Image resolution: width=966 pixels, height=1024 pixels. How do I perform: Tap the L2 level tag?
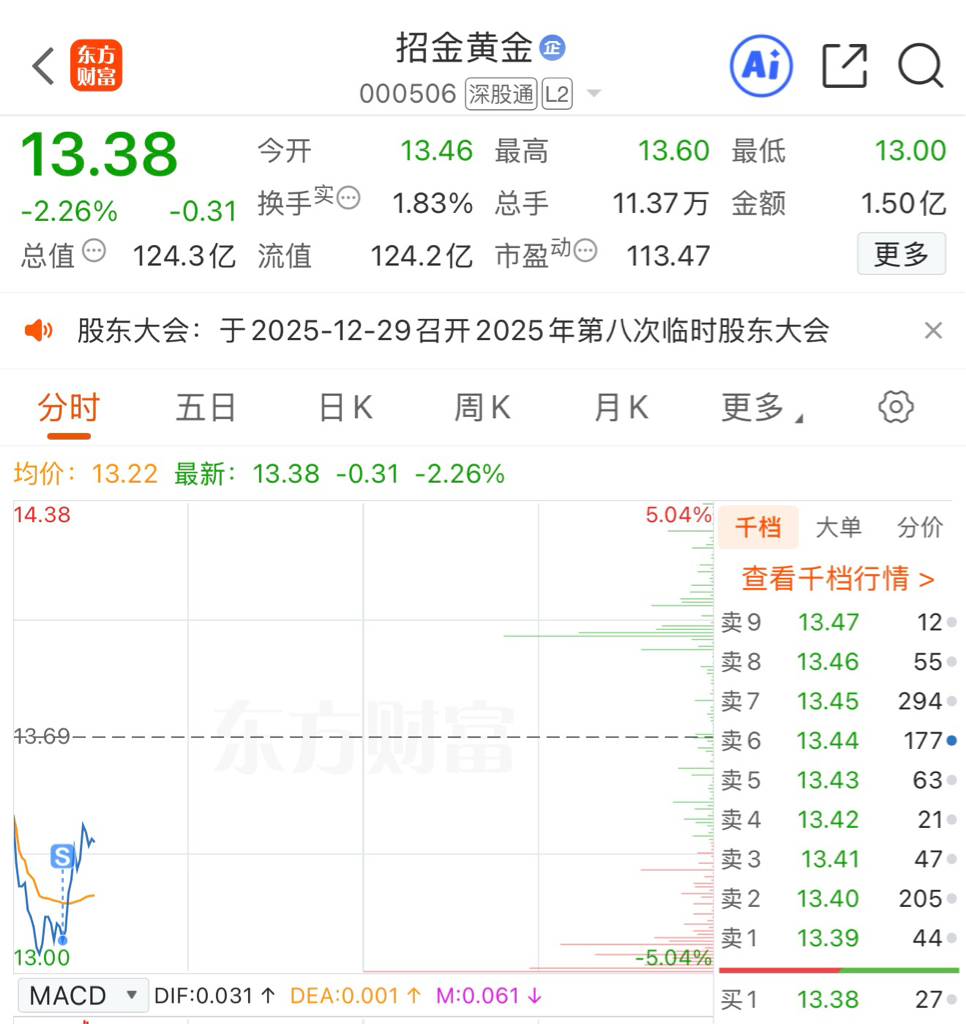pos(557,95)
